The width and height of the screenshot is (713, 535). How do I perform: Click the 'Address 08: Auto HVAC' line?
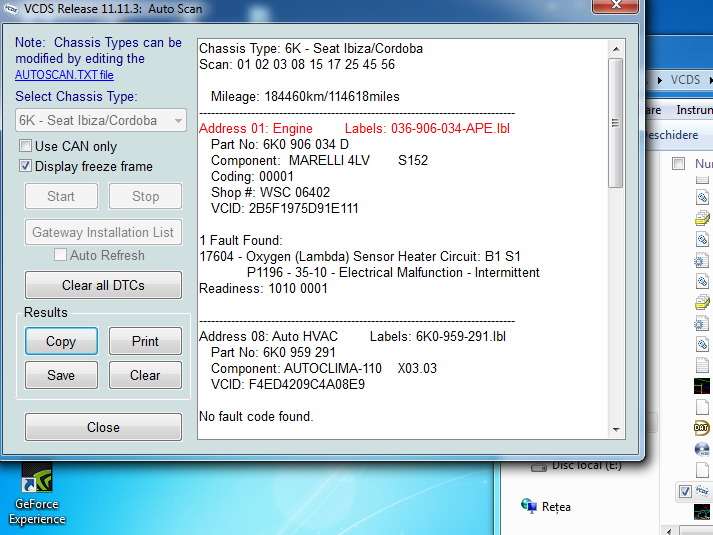point(269,336)
